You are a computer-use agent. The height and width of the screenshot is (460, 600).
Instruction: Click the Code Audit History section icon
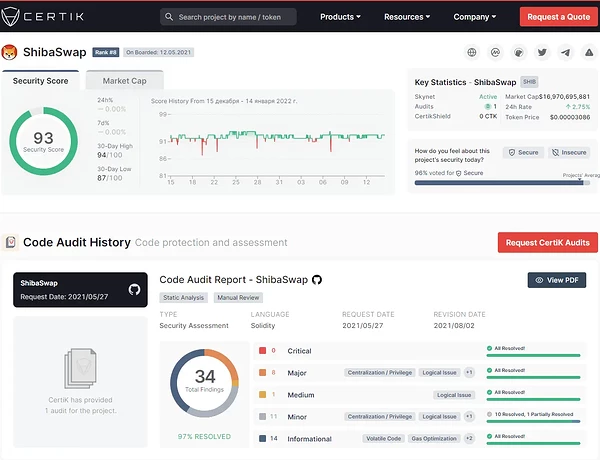coord(10,242)
